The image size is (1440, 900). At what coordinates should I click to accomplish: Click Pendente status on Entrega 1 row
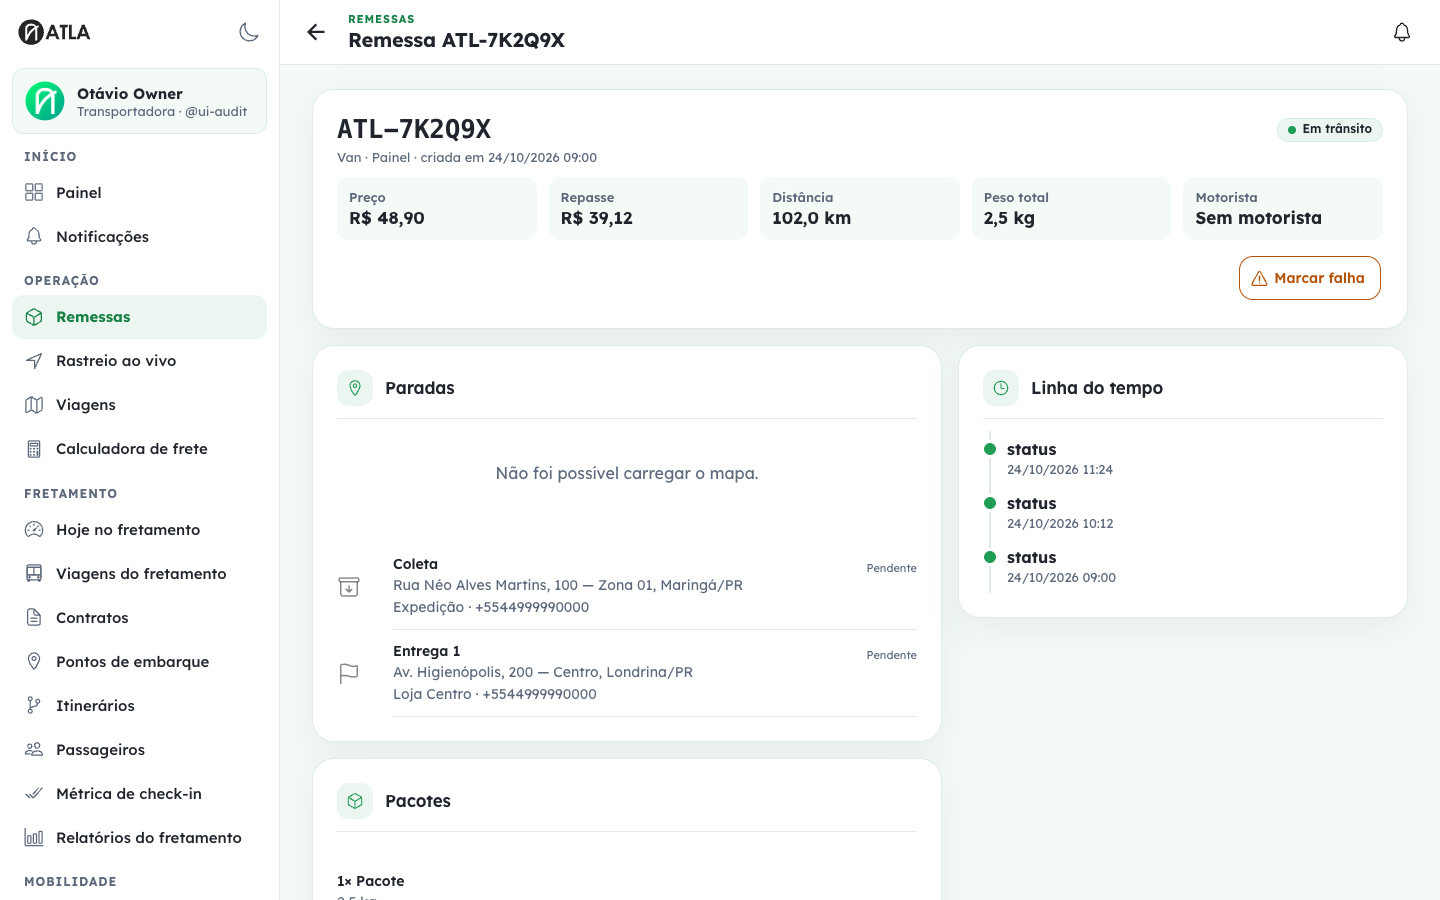click(891, 655)
